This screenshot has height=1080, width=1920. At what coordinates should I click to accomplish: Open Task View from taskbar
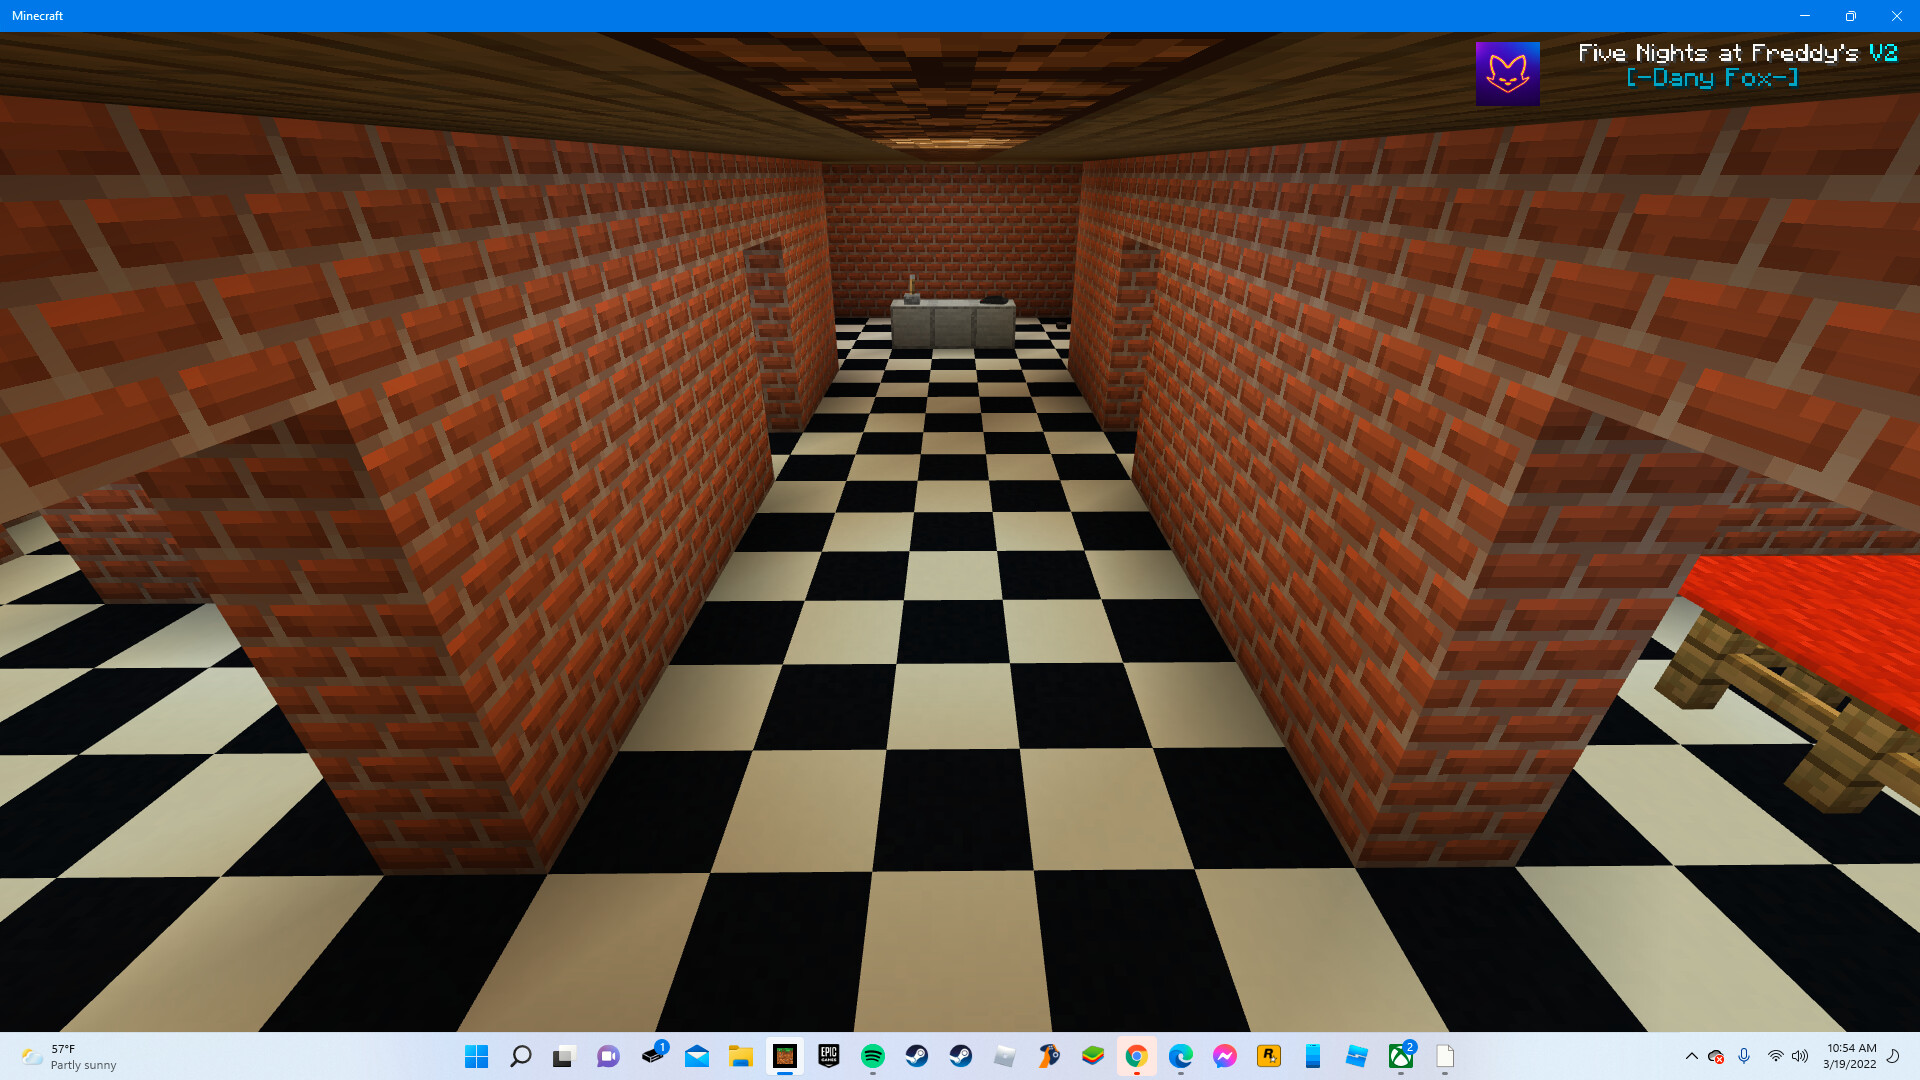pos(564,1056)
